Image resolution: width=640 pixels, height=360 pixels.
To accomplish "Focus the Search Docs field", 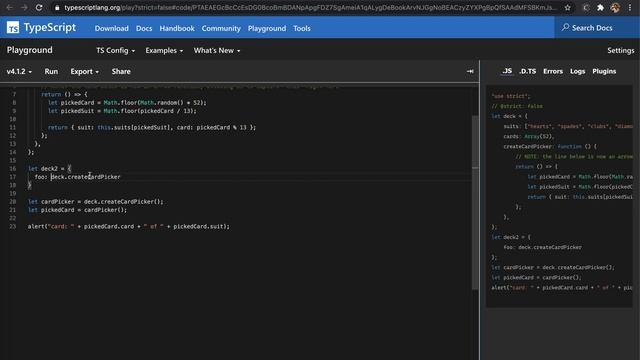I will tap(597, 28).
